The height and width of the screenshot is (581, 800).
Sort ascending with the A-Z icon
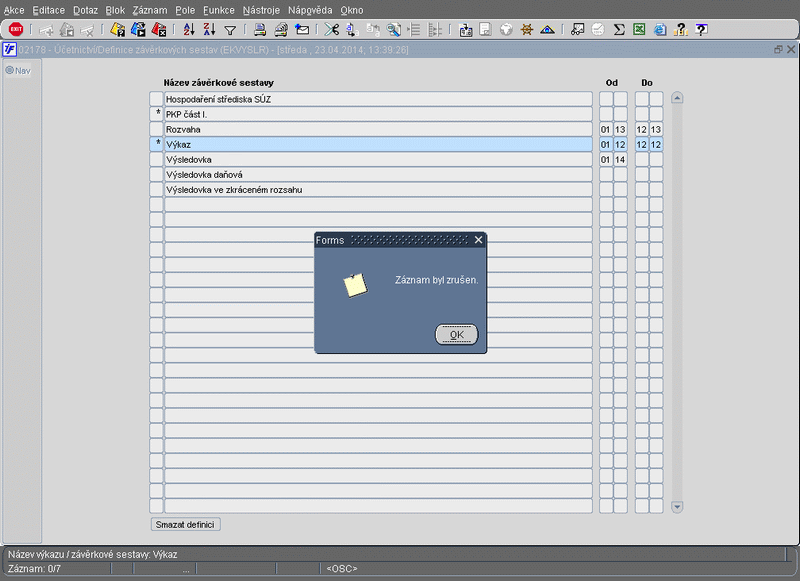tap(190, 30)
